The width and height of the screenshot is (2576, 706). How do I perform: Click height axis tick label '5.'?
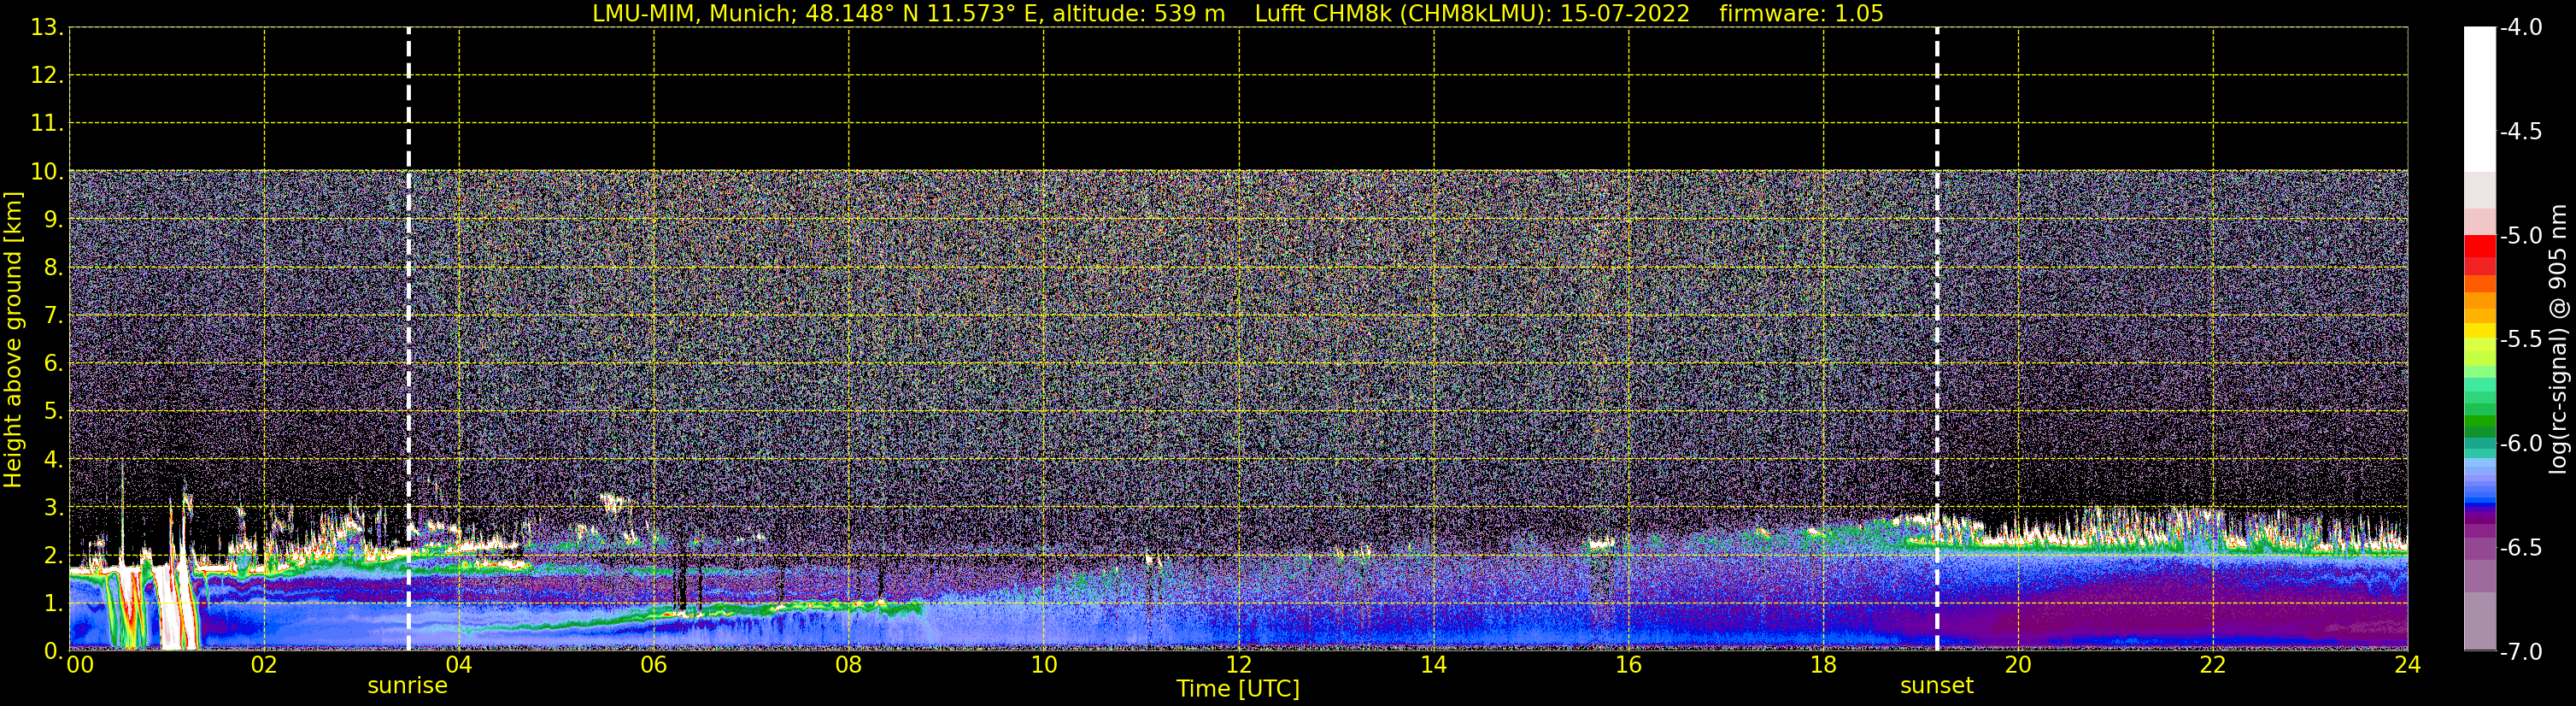52,412
